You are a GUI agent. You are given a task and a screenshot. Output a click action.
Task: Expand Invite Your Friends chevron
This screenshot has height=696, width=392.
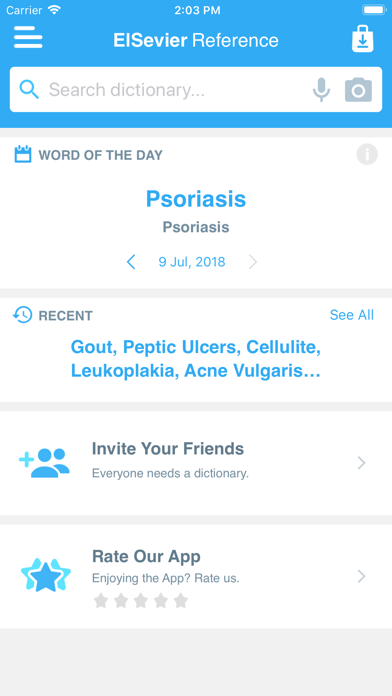[x=362, y=463]
